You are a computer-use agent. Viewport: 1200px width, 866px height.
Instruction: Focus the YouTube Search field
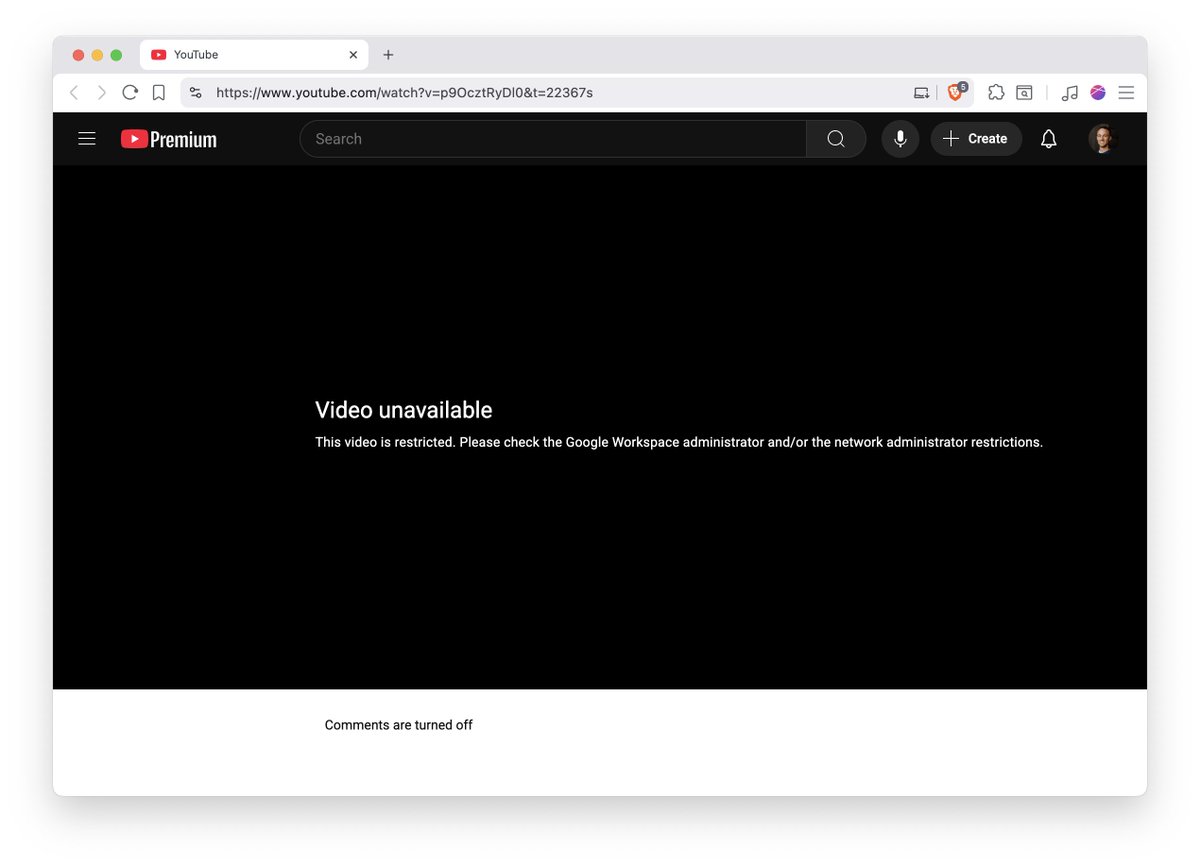pyautogui.click(x=553, y=139)
